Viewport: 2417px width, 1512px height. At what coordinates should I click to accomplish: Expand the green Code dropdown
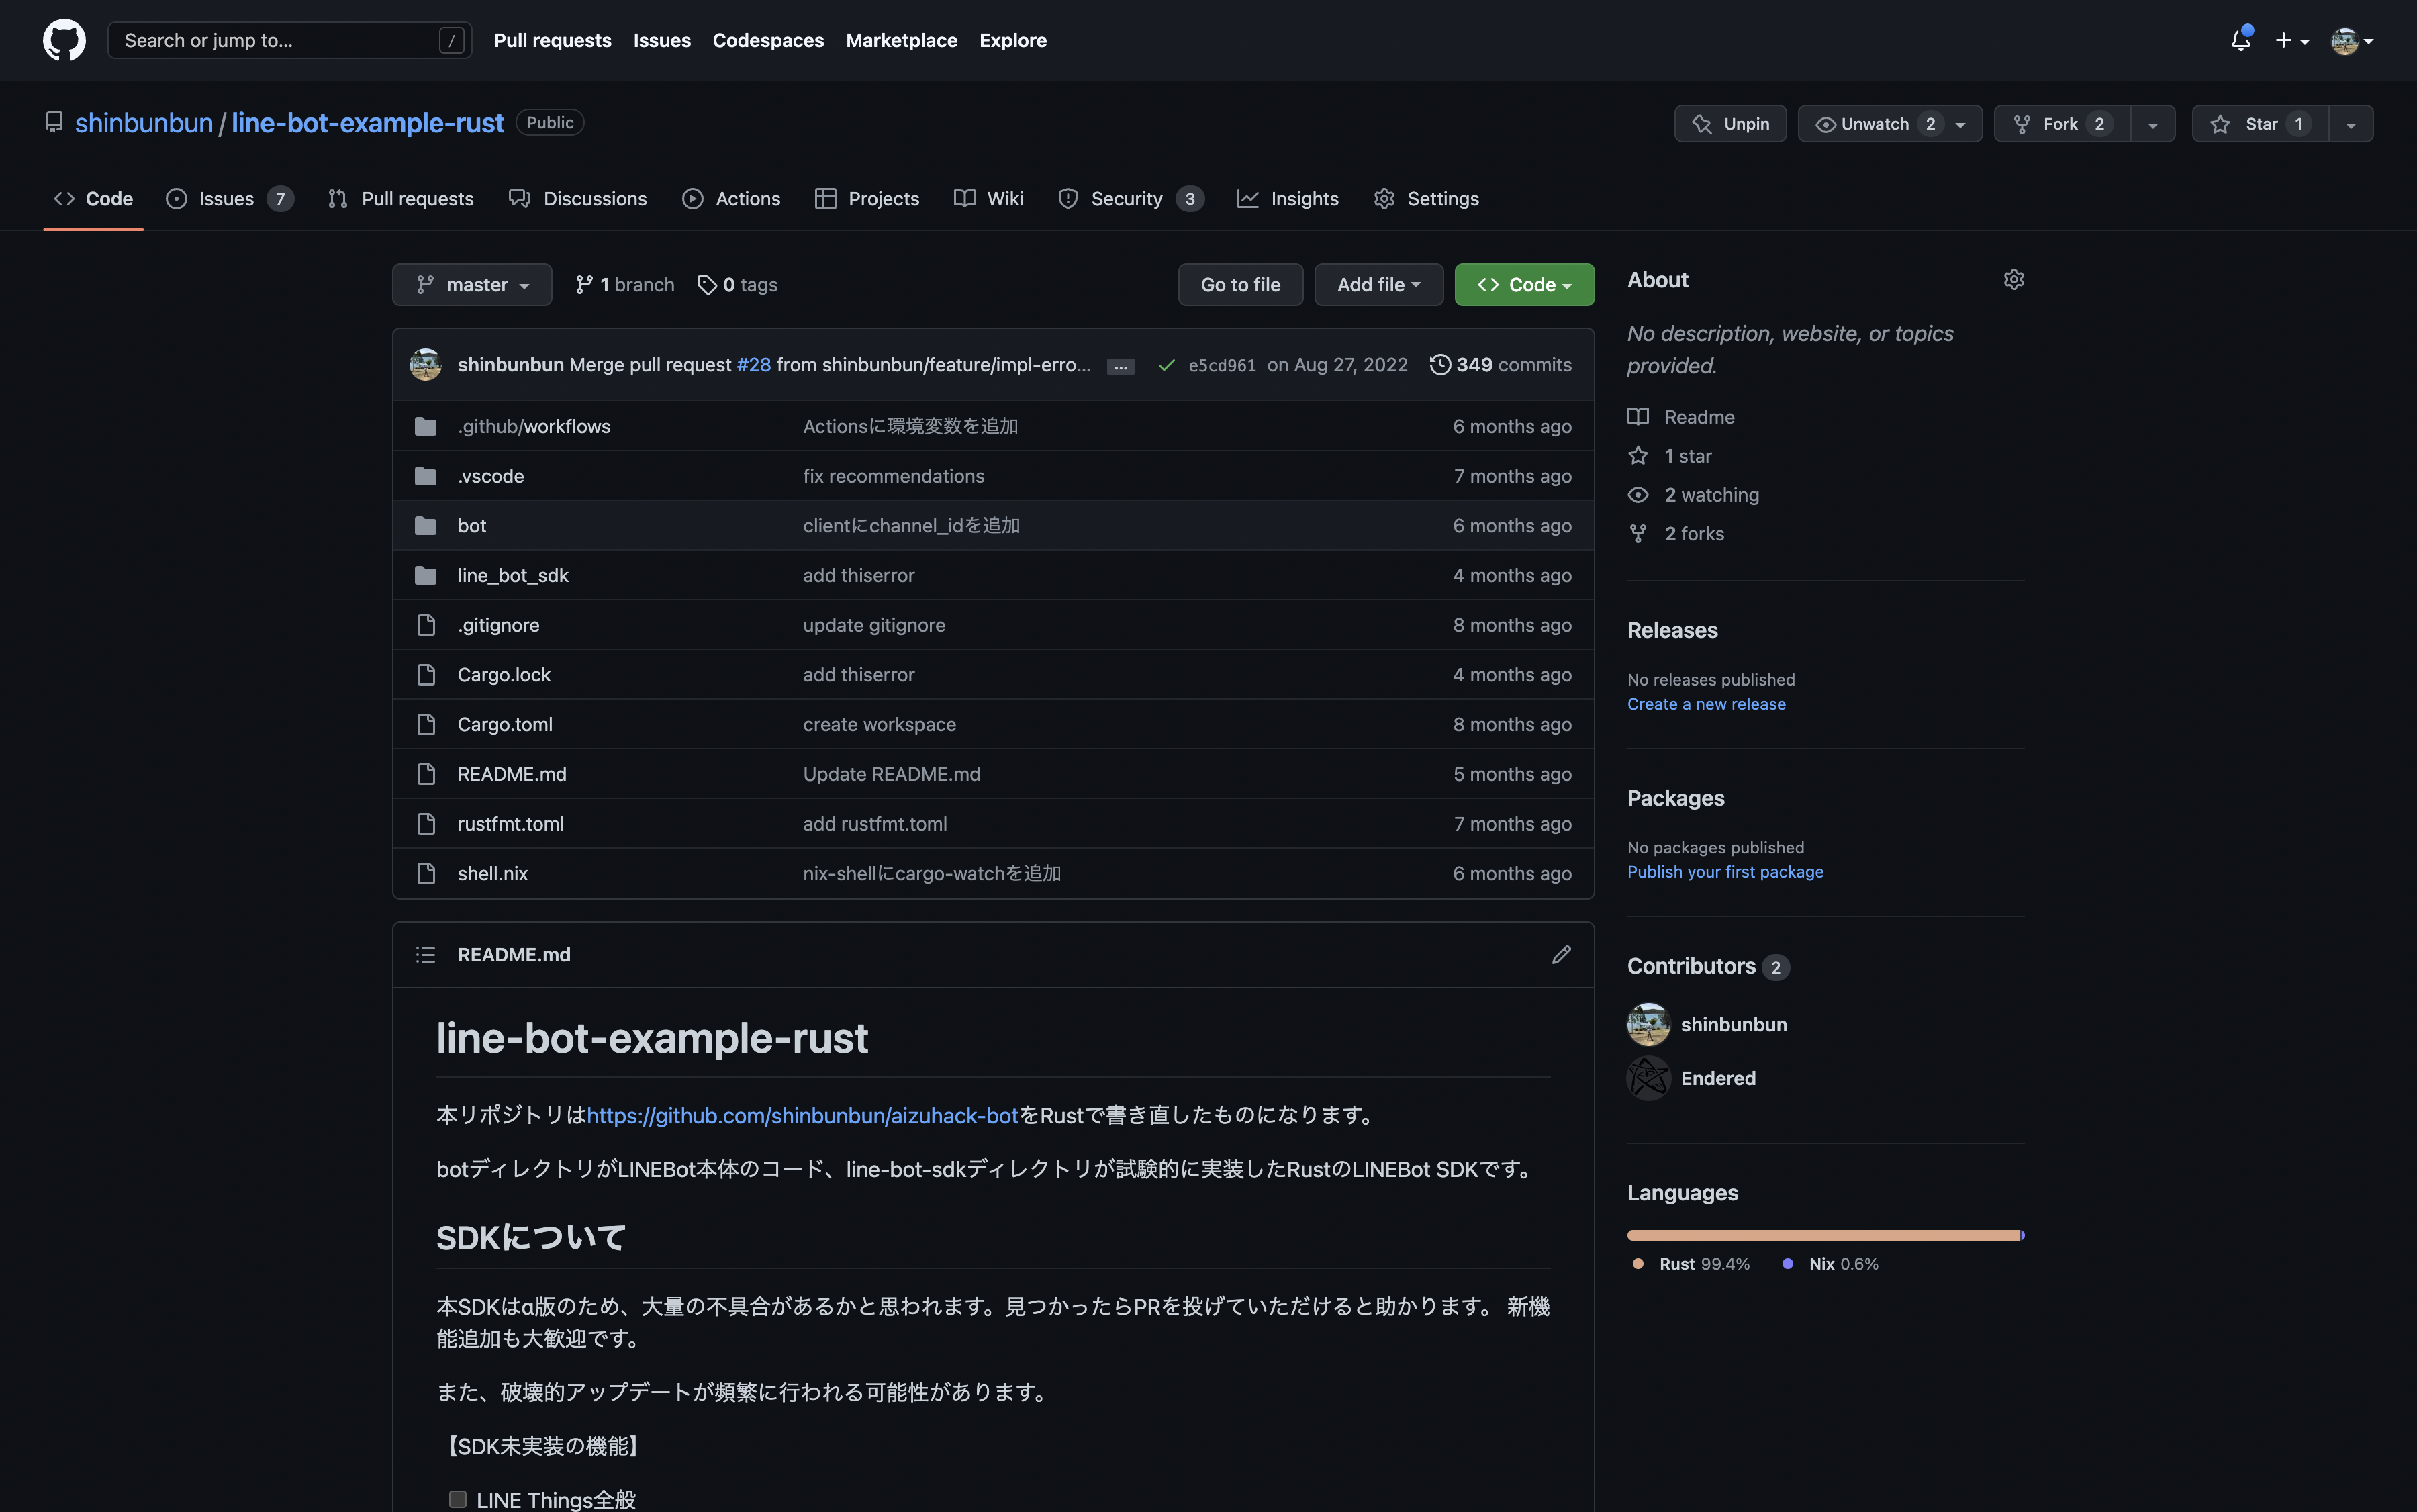tap(1524, 285)
